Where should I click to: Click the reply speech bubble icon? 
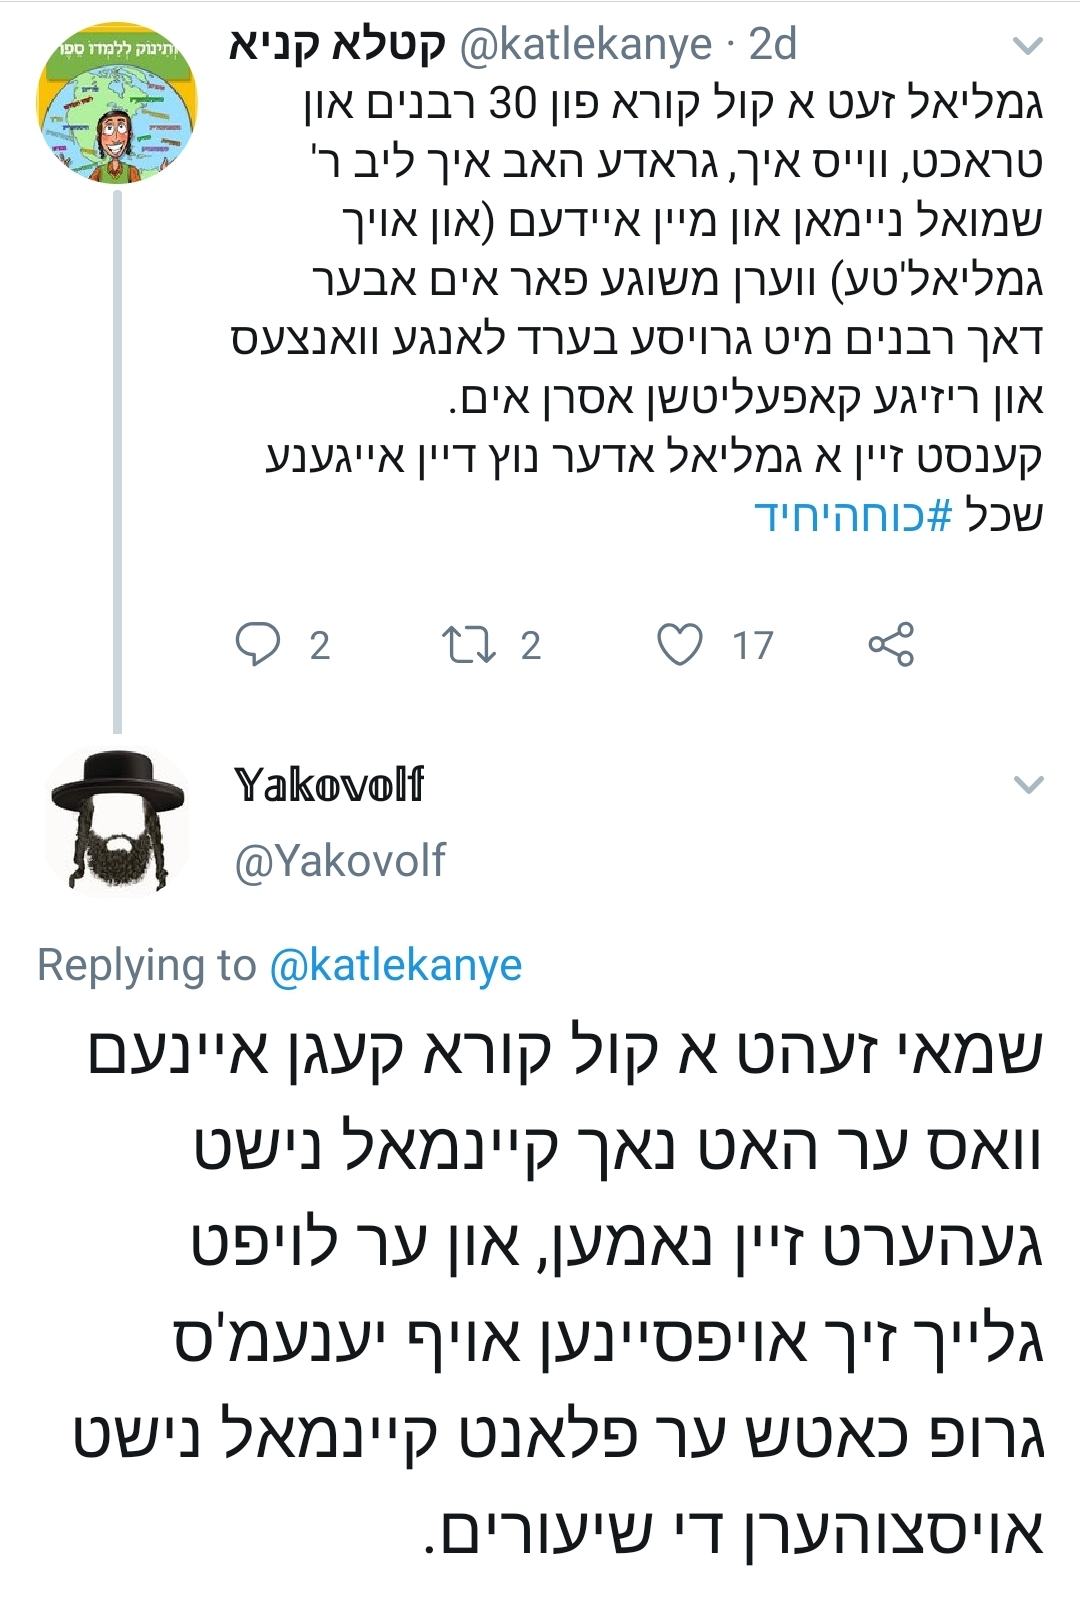pos(257,644)
